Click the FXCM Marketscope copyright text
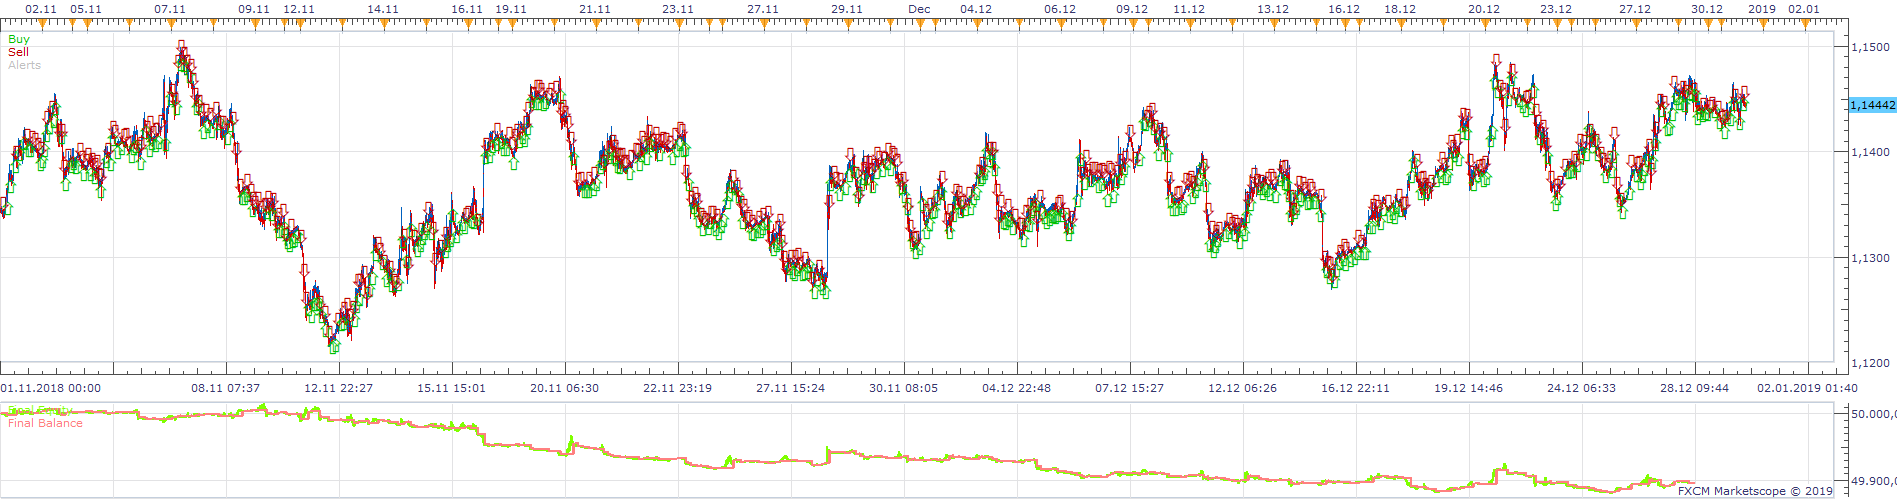Image resolution: width=1899 pixels, height=500 pixels. [1755, 491]
